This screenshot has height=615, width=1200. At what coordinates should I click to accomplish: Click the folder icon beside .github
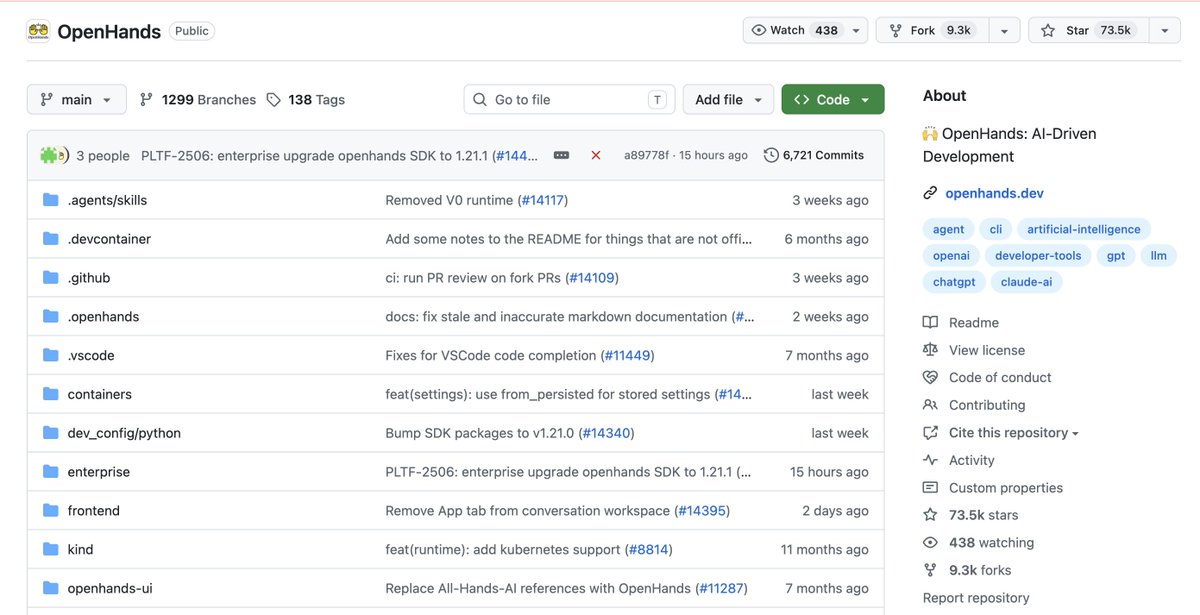(51, 278)
